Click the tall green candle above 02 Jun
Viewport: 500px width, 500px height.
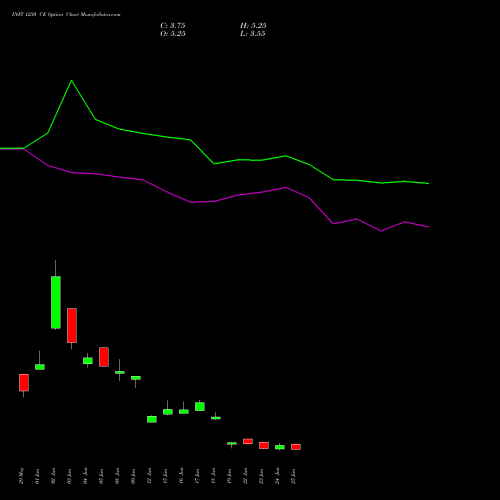pos(56,302)
